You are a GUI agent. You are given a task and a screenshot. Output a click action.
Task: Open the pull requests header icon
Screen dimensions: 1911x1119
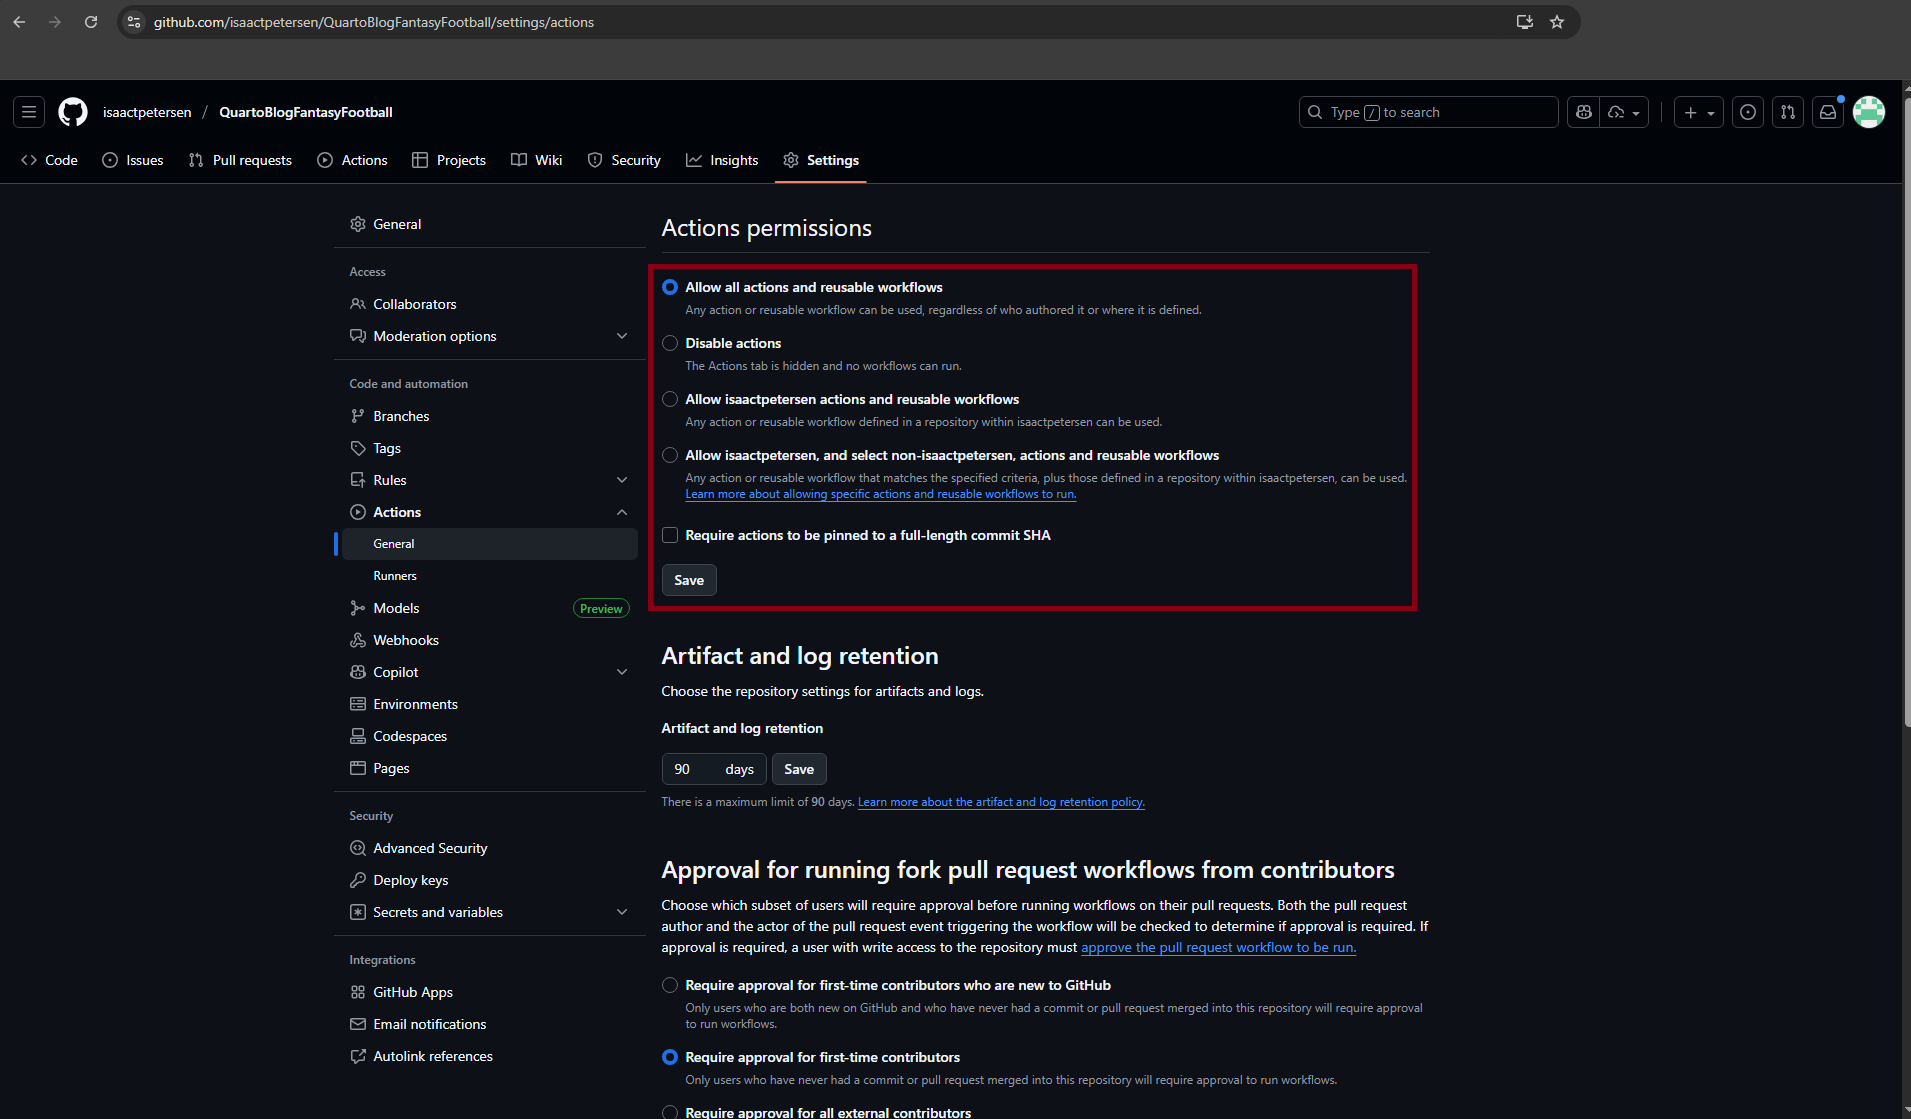(x=1788, y=112)
